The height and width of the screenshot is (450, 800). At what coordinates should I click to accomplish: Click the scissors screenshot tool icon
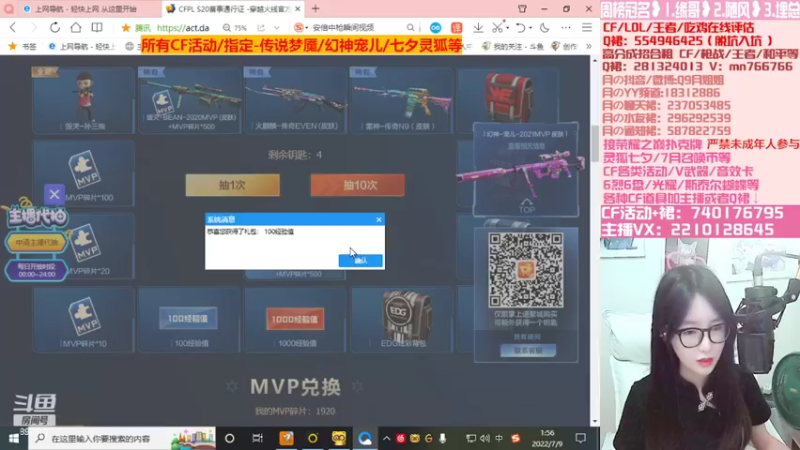(x=497, y=28)
